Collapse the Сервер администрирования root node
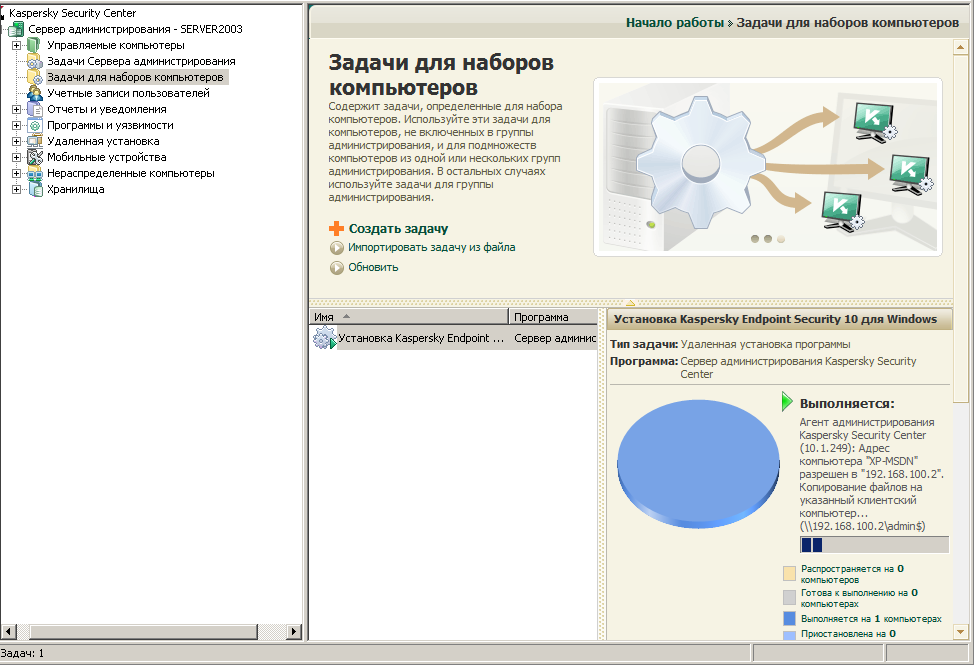 tap(4, 29)
